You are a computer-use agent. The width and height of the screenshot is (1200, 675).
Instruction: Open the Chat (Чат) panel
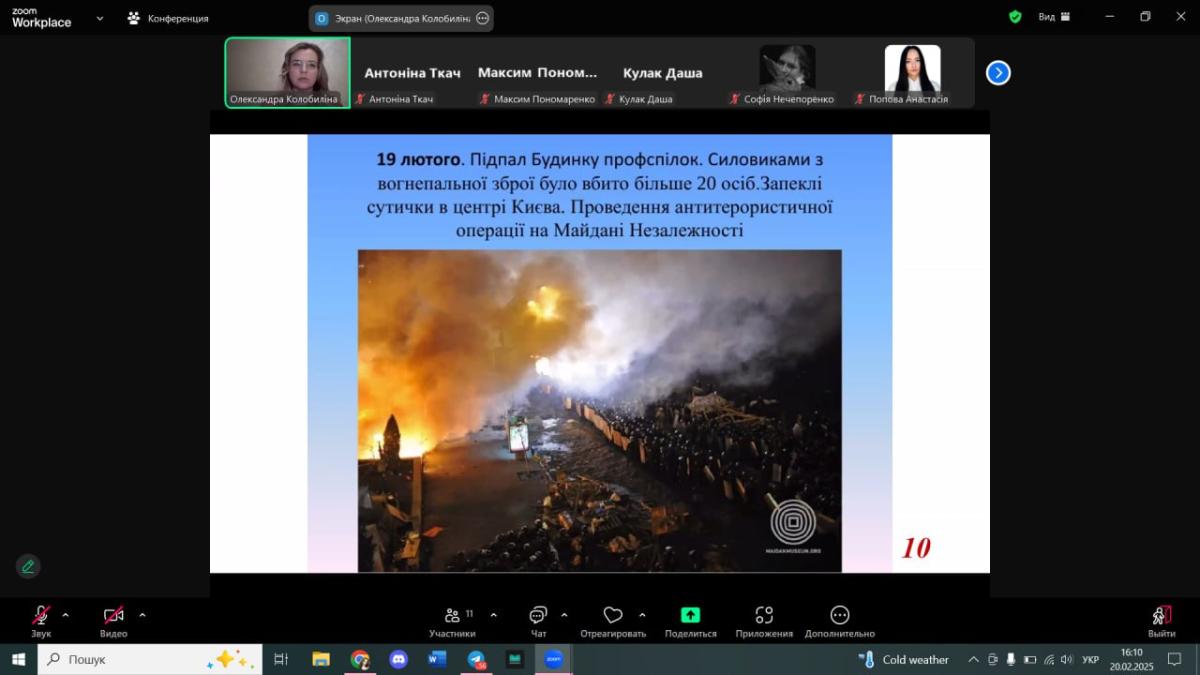pyautogui.click(x=538, y=616)
